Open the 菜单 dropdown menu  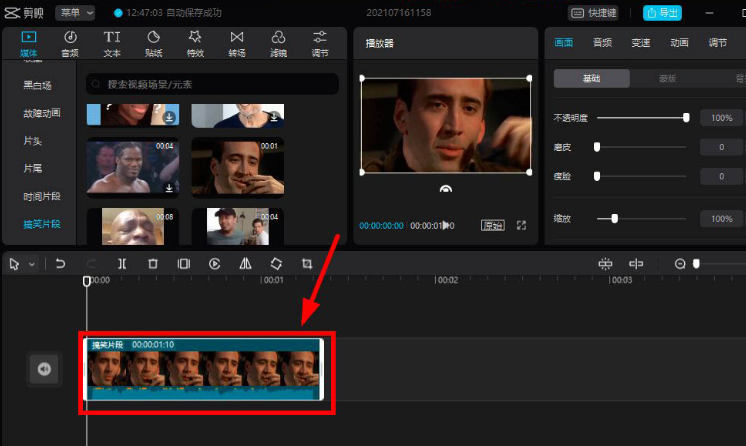point(75,13)
